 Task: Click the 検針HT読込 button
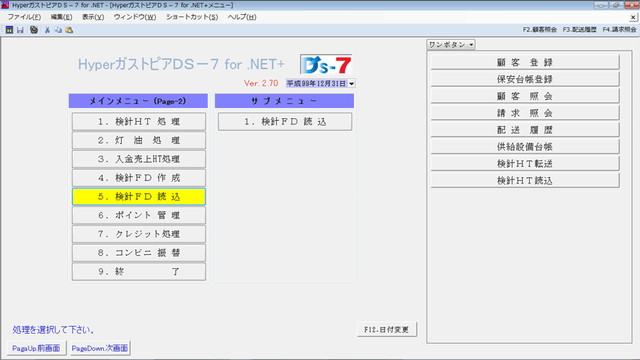tap(525, 180)
